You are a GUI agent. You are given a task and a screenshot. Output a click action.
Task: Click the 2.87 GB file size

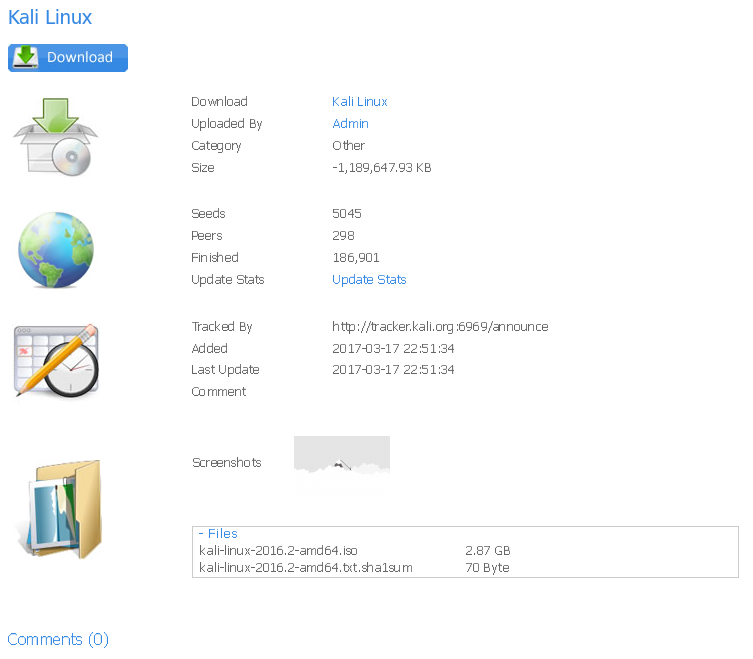(487, 550)
